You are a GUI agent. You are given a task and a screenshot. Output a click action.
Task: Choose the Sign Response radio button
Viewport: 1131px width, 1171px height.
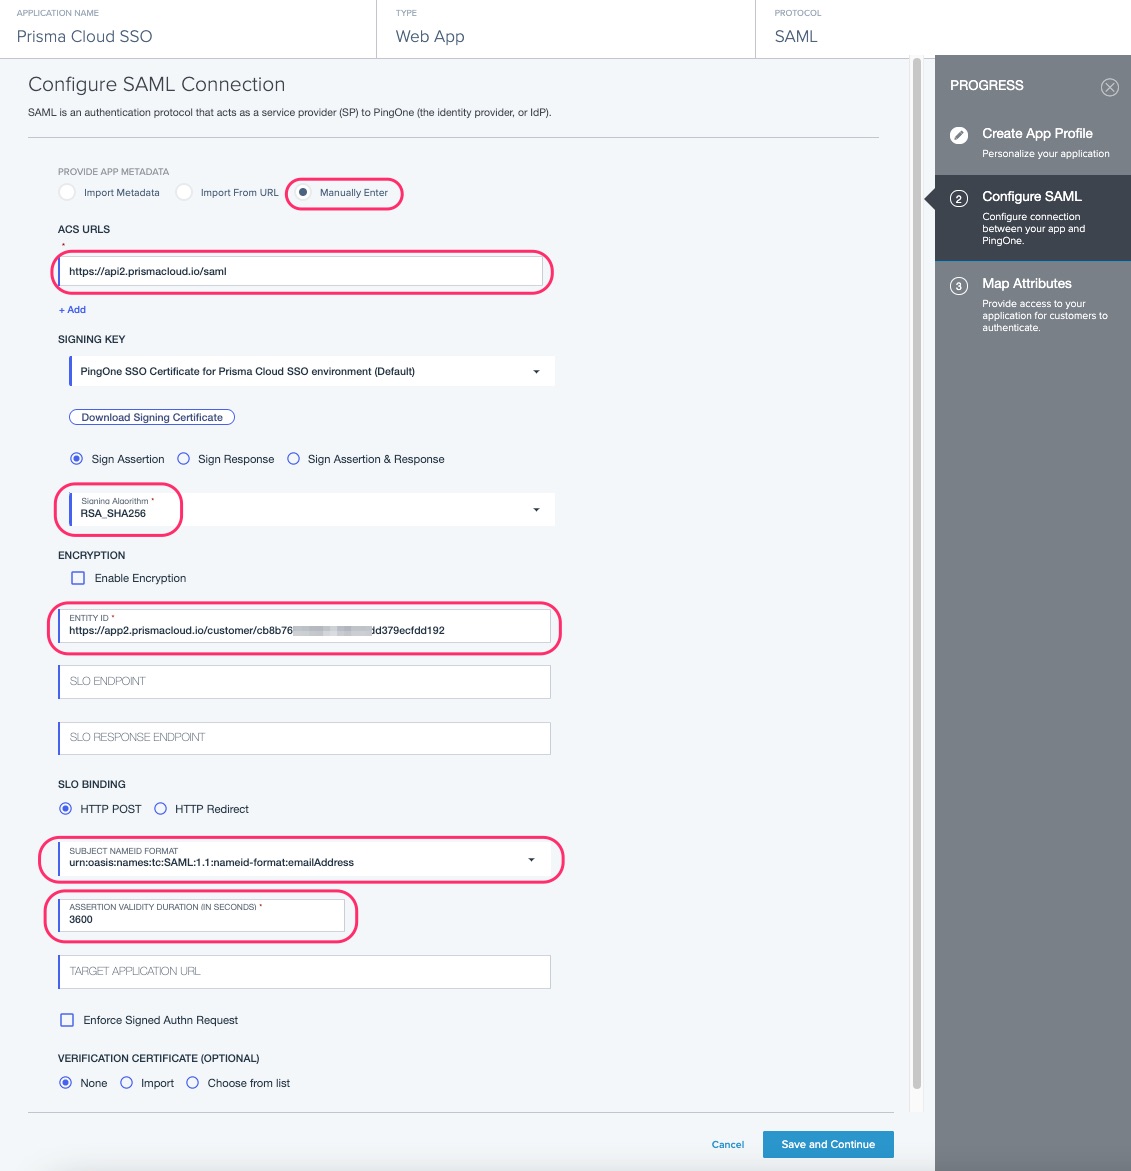click(183, 459)
